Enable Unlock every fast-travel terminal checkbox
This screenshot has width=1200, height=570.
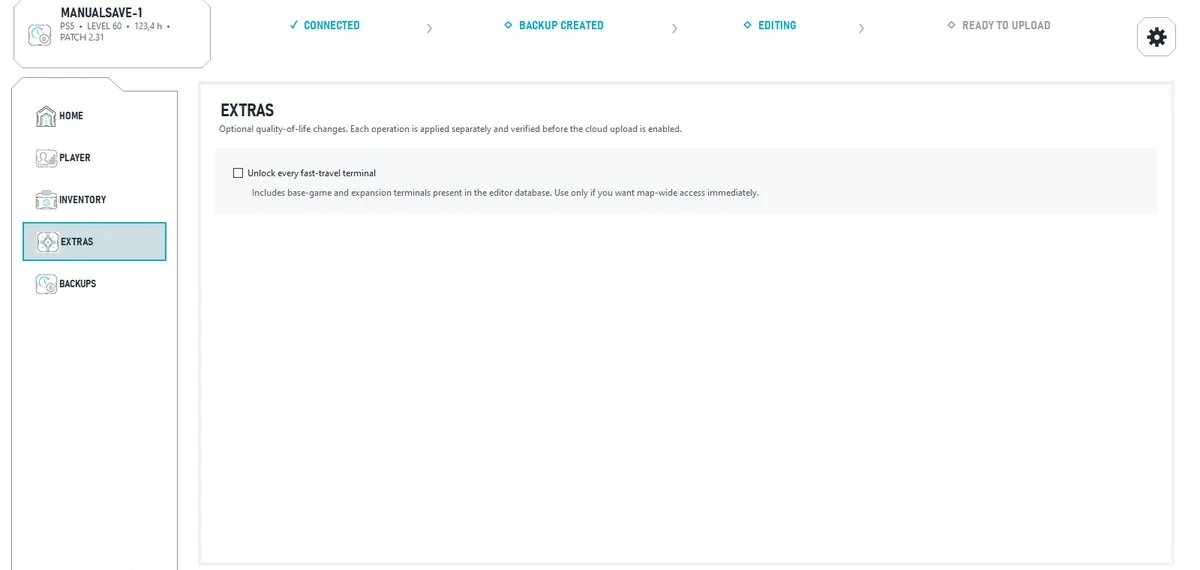pyautogui.click(x=238, y=173)
